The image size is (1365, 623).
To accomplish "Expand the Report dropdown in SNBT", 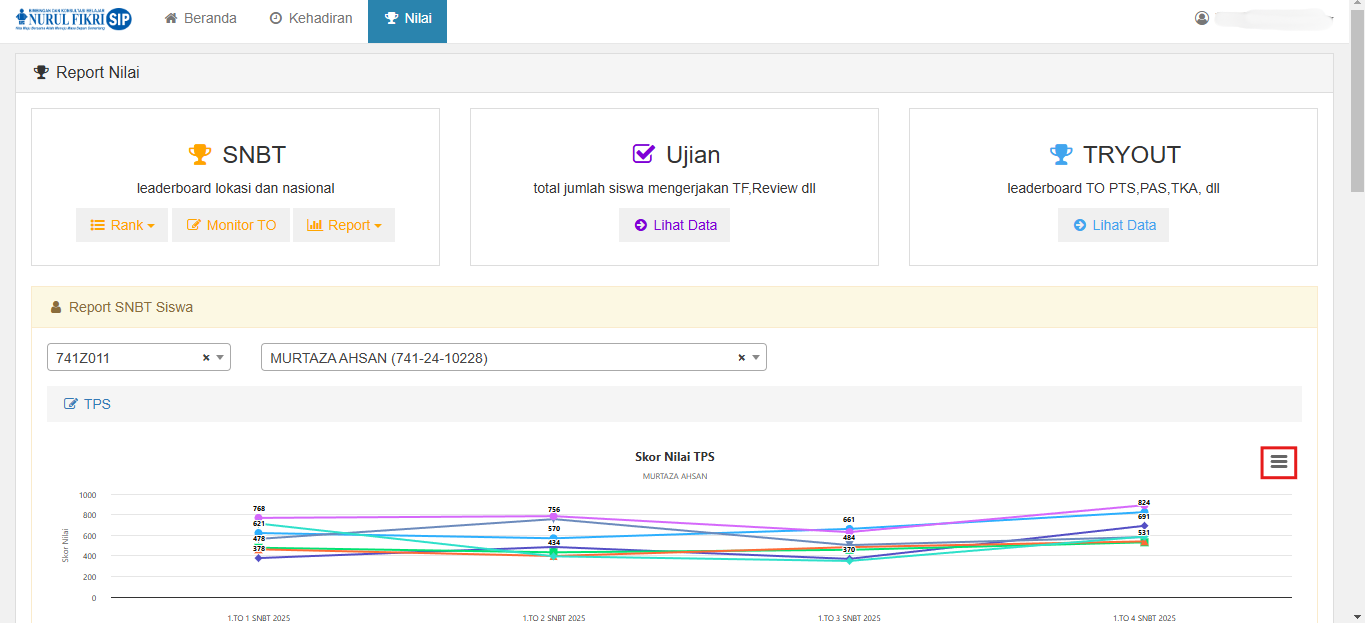I will click(343, 225).
